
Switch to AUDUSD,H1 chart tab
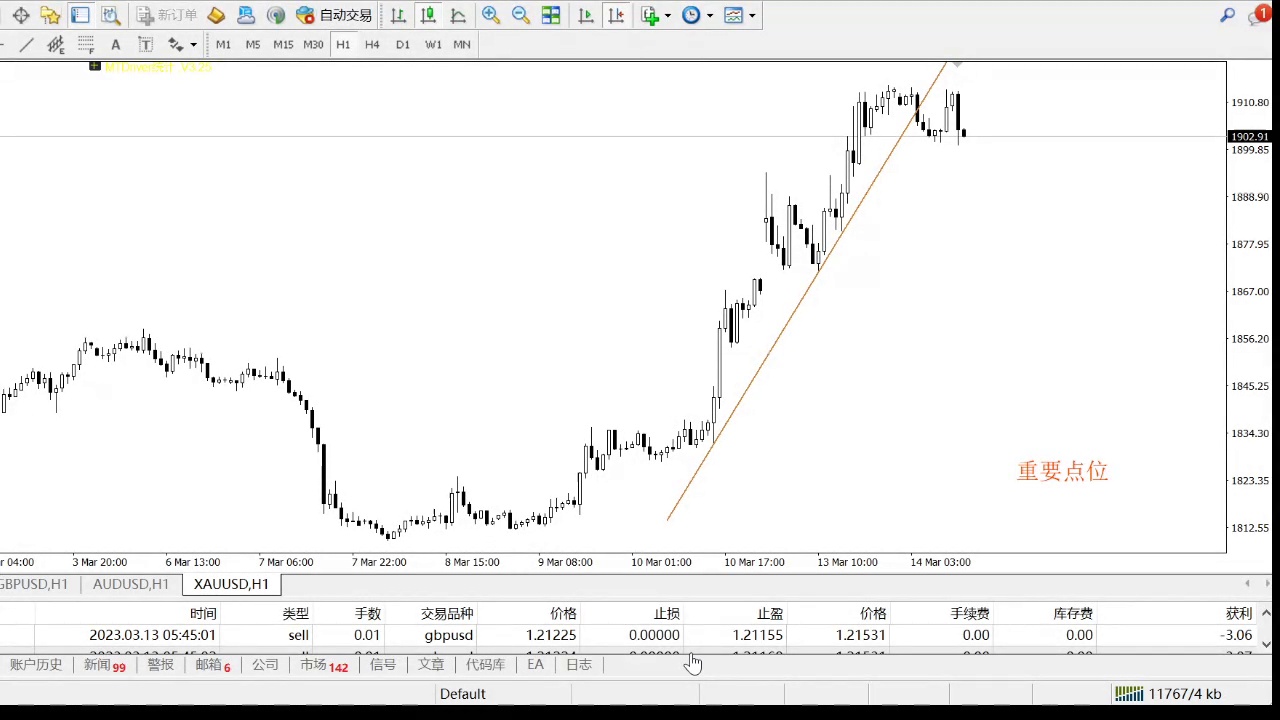[x=131, y=584]
